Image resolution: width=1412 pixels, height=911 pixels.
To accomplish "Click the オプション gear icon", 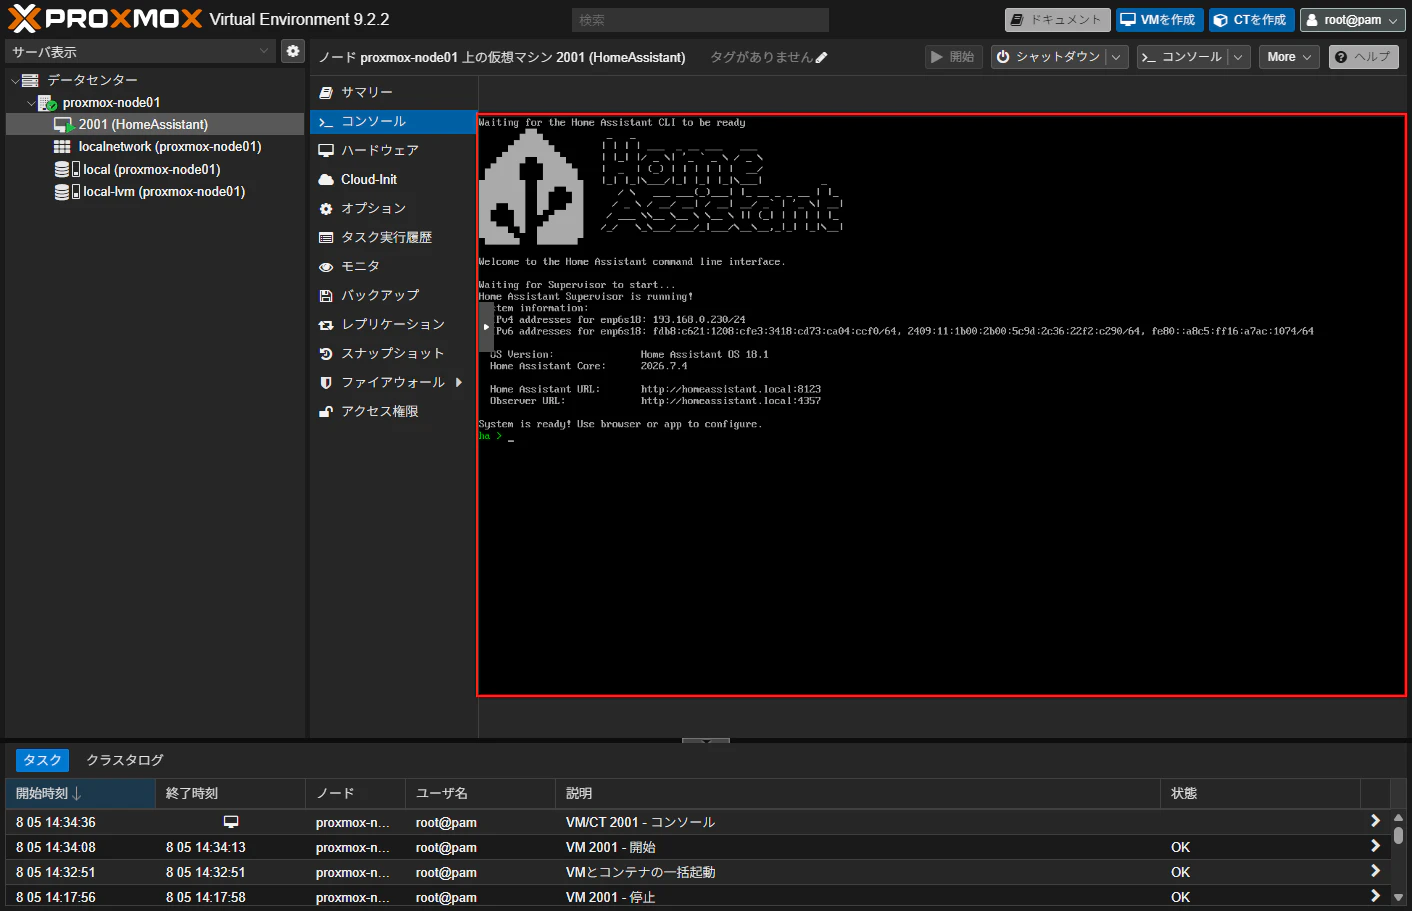I will point(326,209).
